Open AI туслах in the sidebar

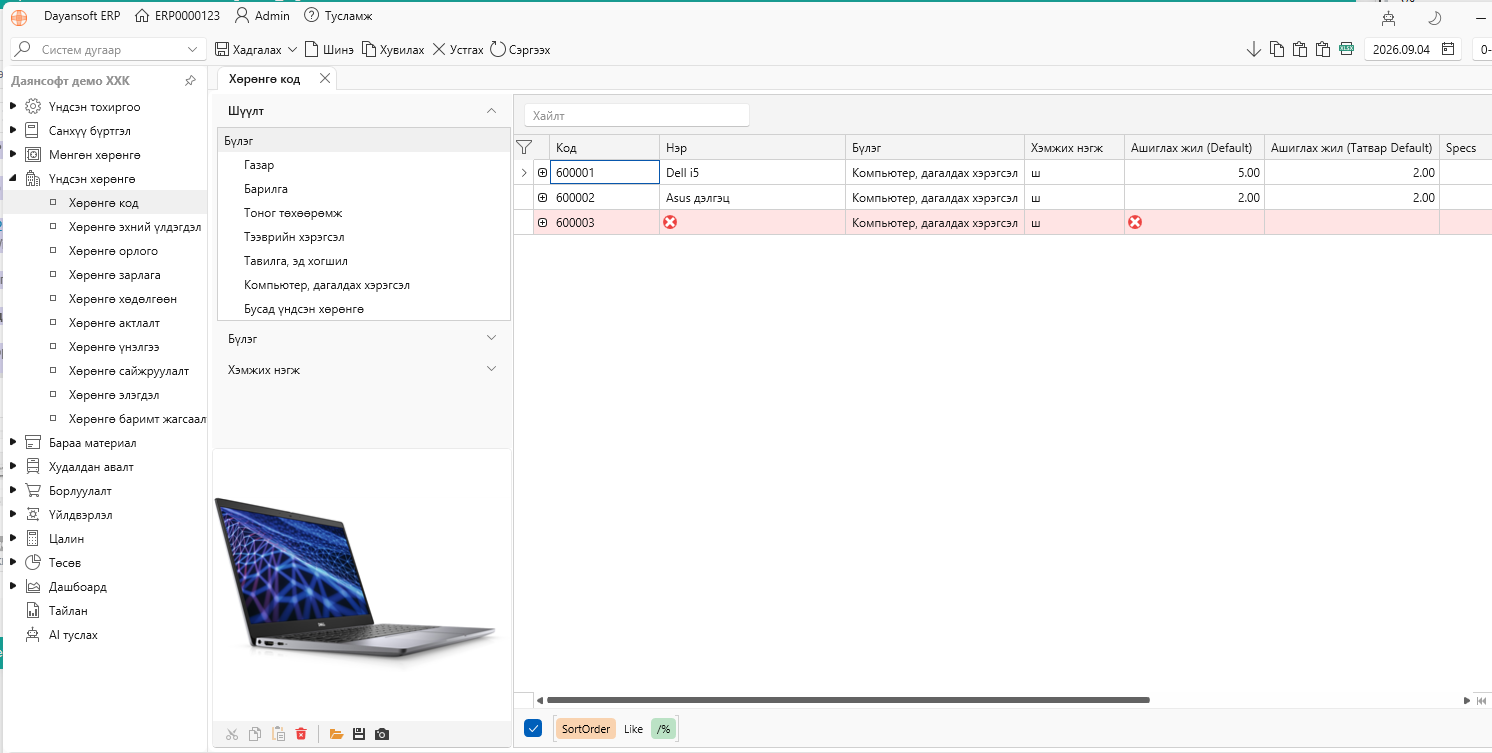coord(73,635)
